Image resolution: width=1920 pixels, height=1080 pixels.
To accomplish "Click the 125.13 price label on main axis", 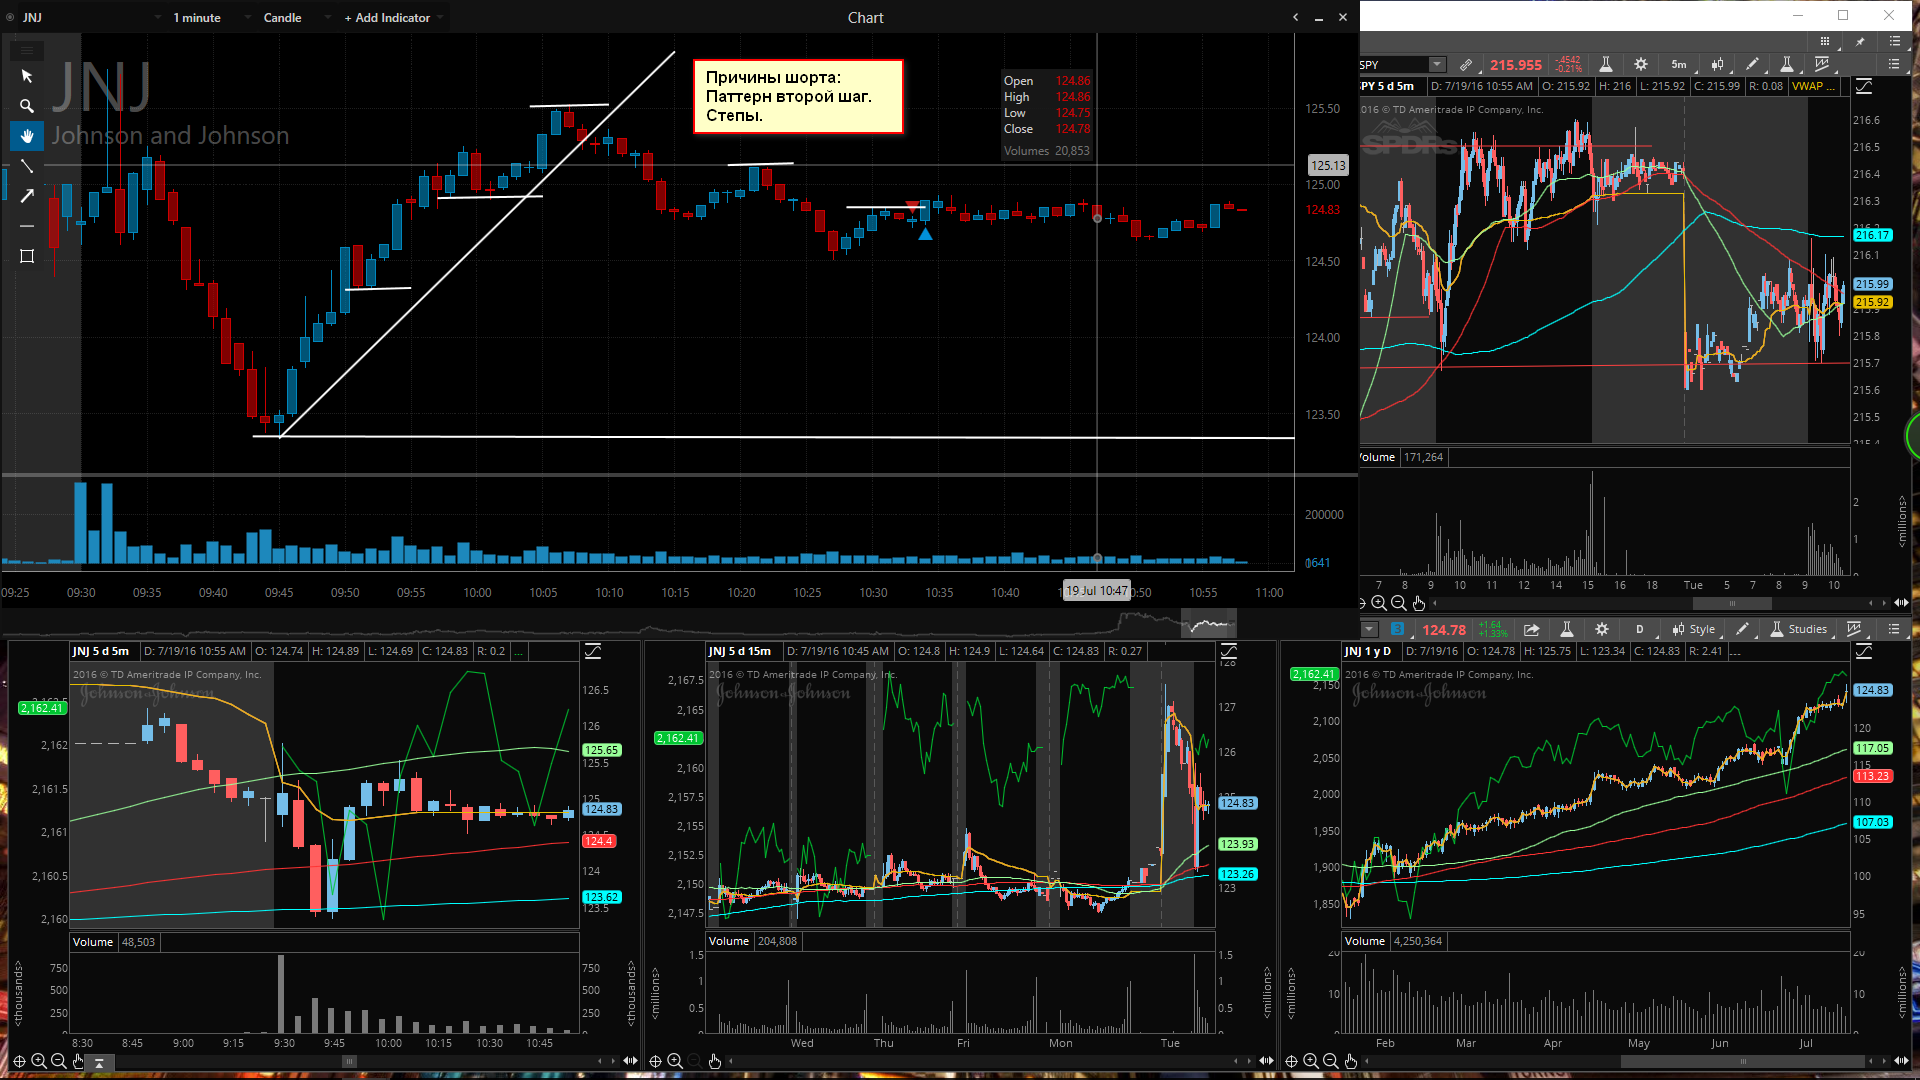I will [1328, 165].
